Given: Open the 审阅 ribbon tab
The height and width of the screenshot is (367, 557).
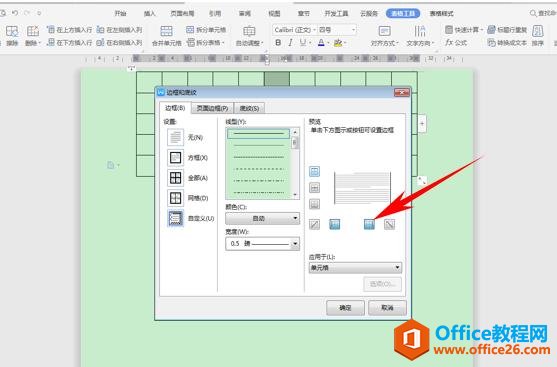Looking at the screenshot, I should point(245,14).
